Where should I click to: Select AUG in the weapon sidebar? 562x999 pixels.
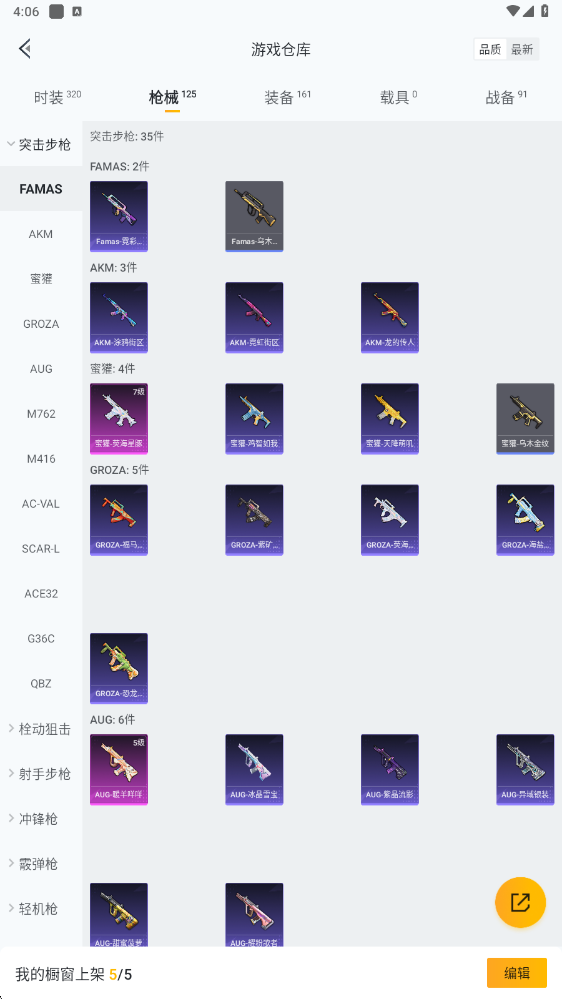click(41, 369)
